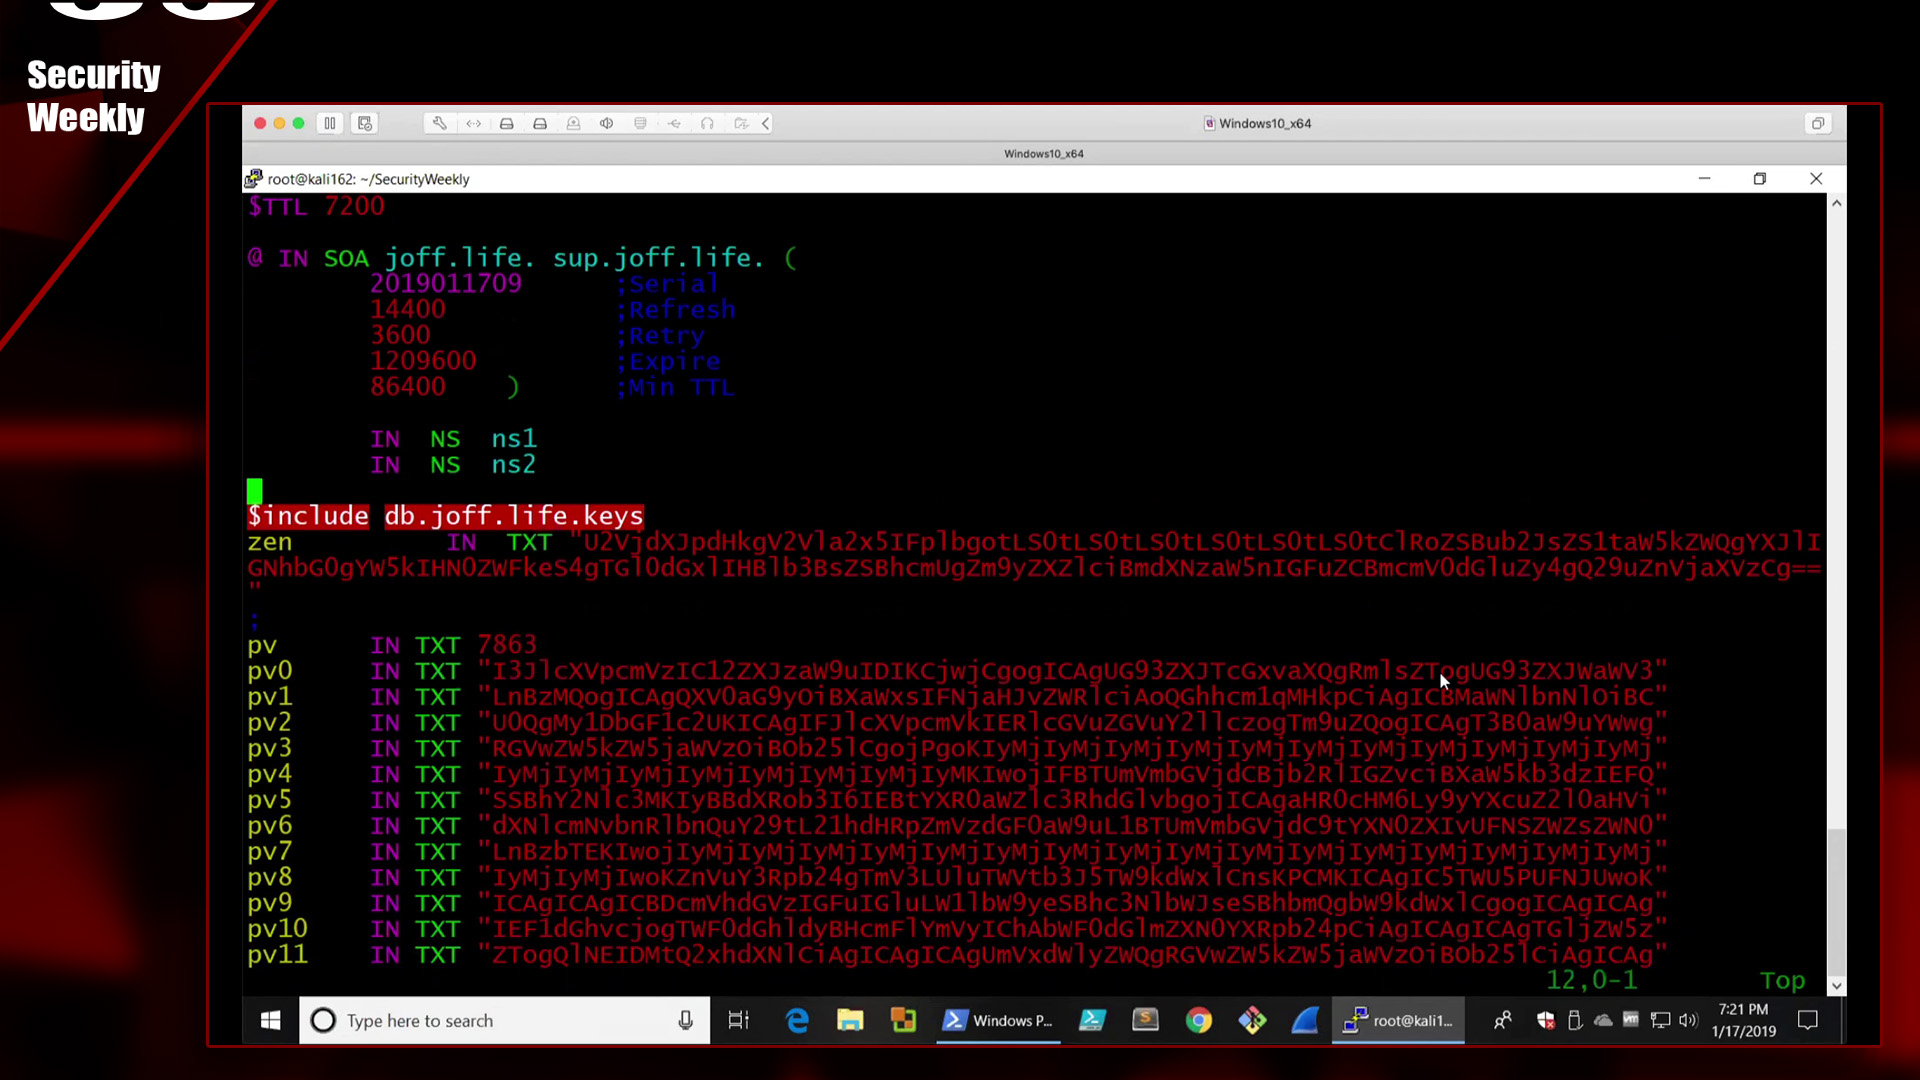Open the Action Center notifications
The image size is (1920, 1080).
pyautogui.click(x=1809, y=1020)
